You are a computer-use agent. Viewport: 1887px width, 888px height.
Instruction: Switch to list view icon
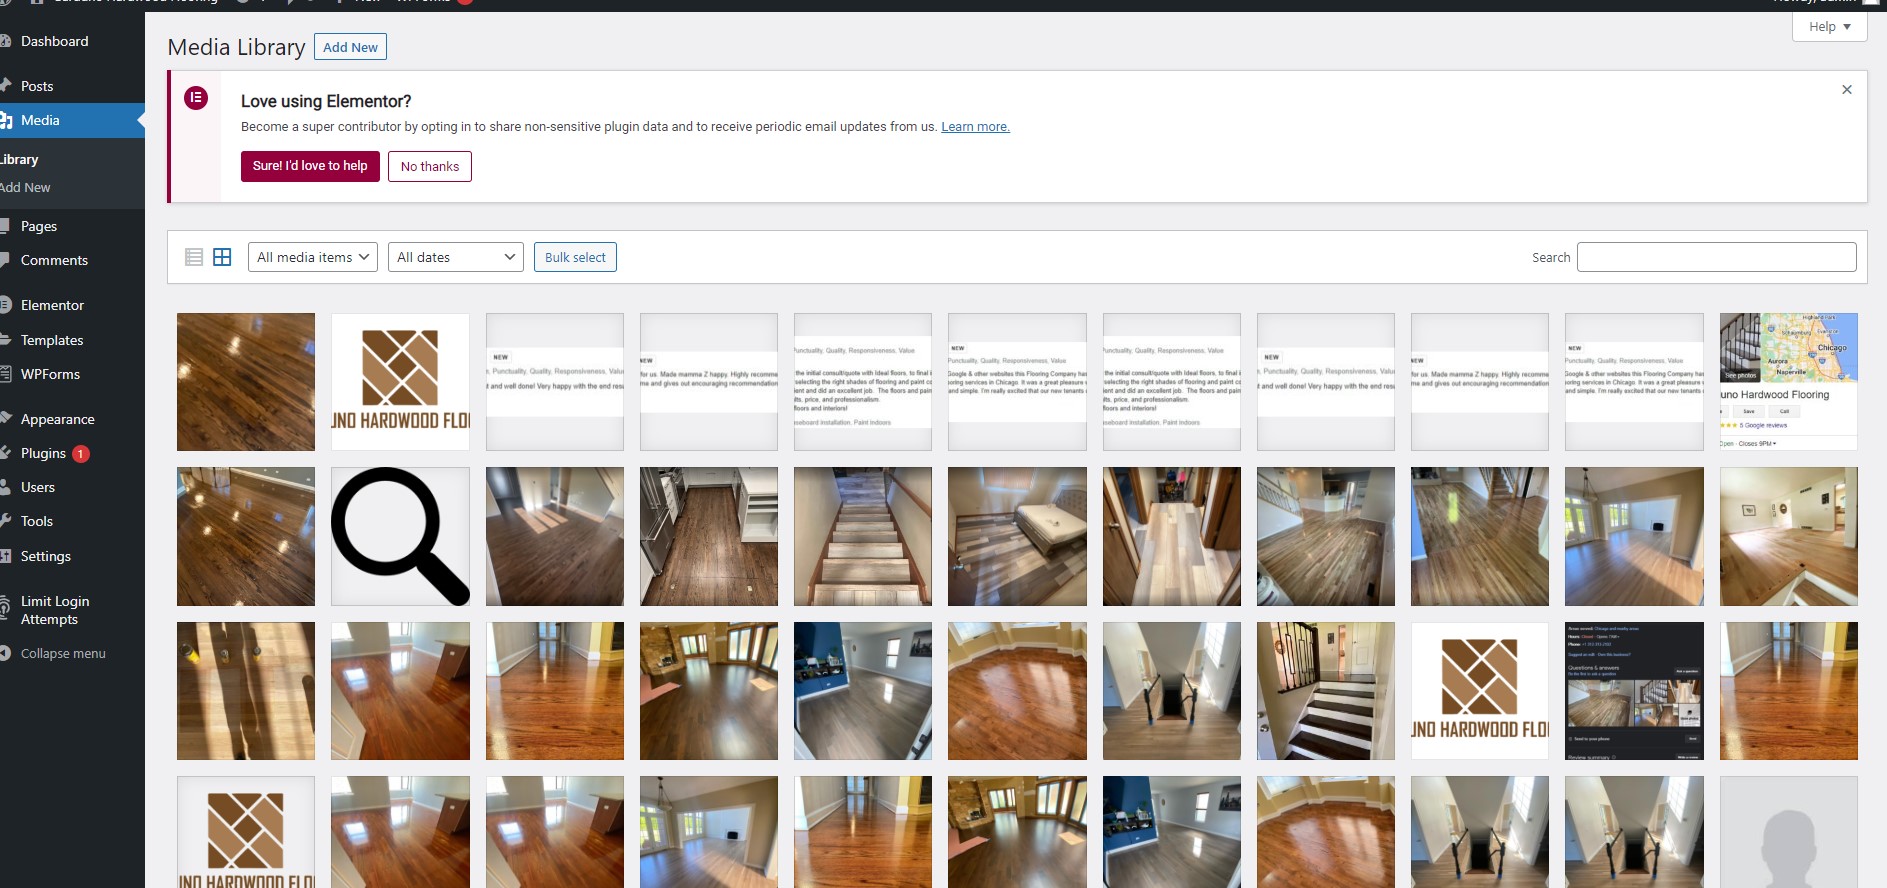194,257
